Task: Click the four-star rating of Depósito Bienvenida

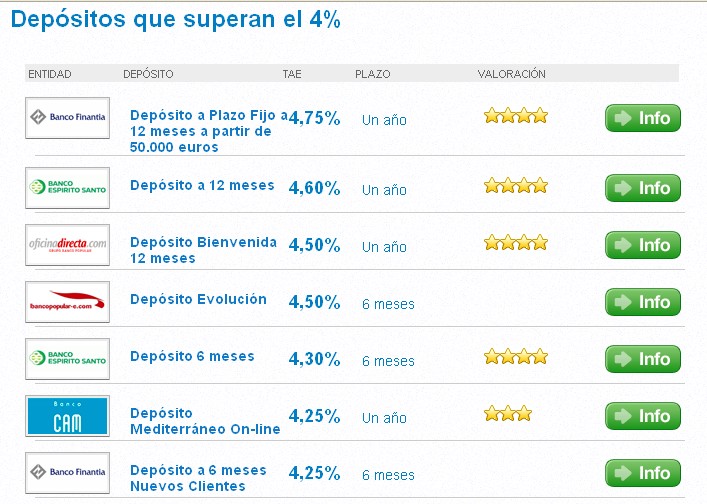Action: coord(516,242)
